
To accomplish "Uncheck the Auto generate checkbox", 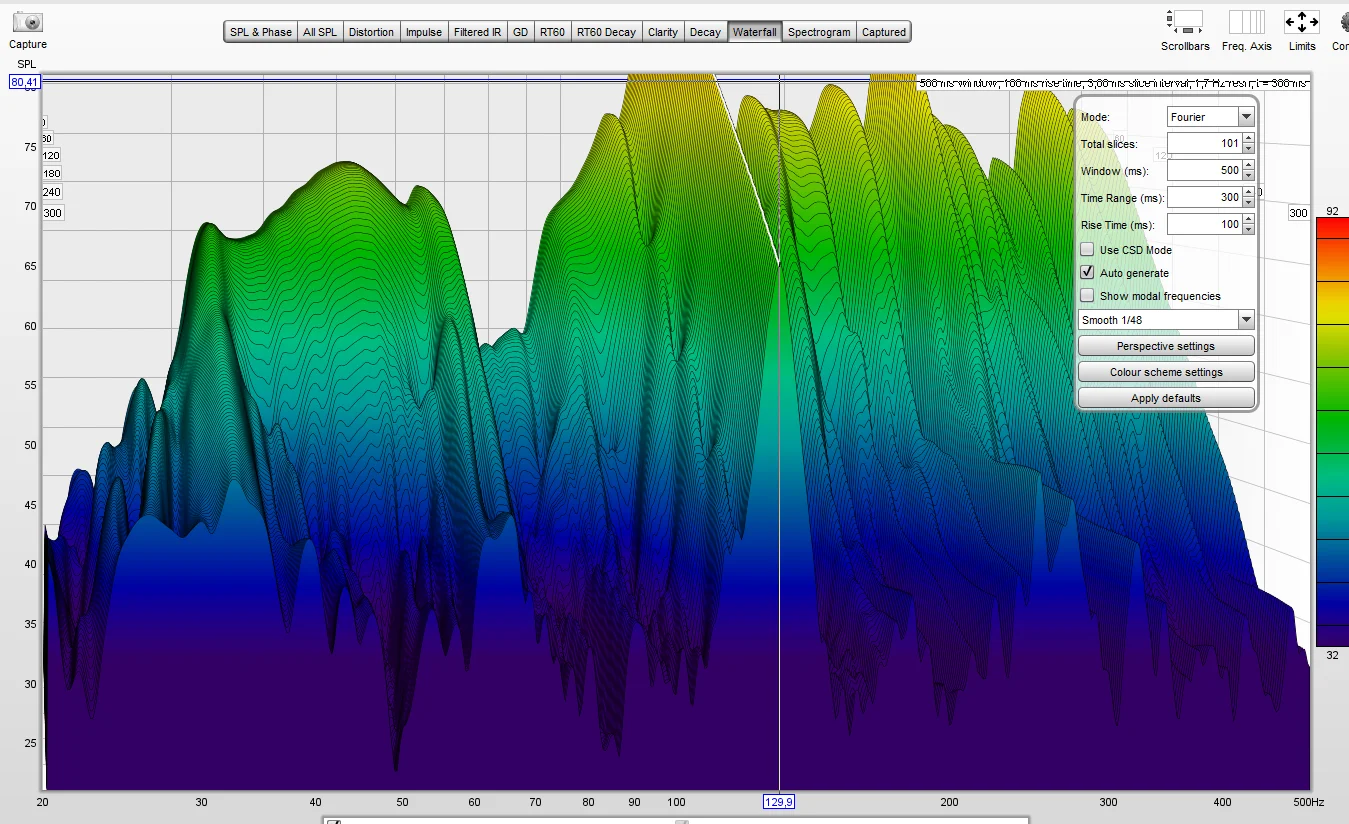I will [1087, 273].
